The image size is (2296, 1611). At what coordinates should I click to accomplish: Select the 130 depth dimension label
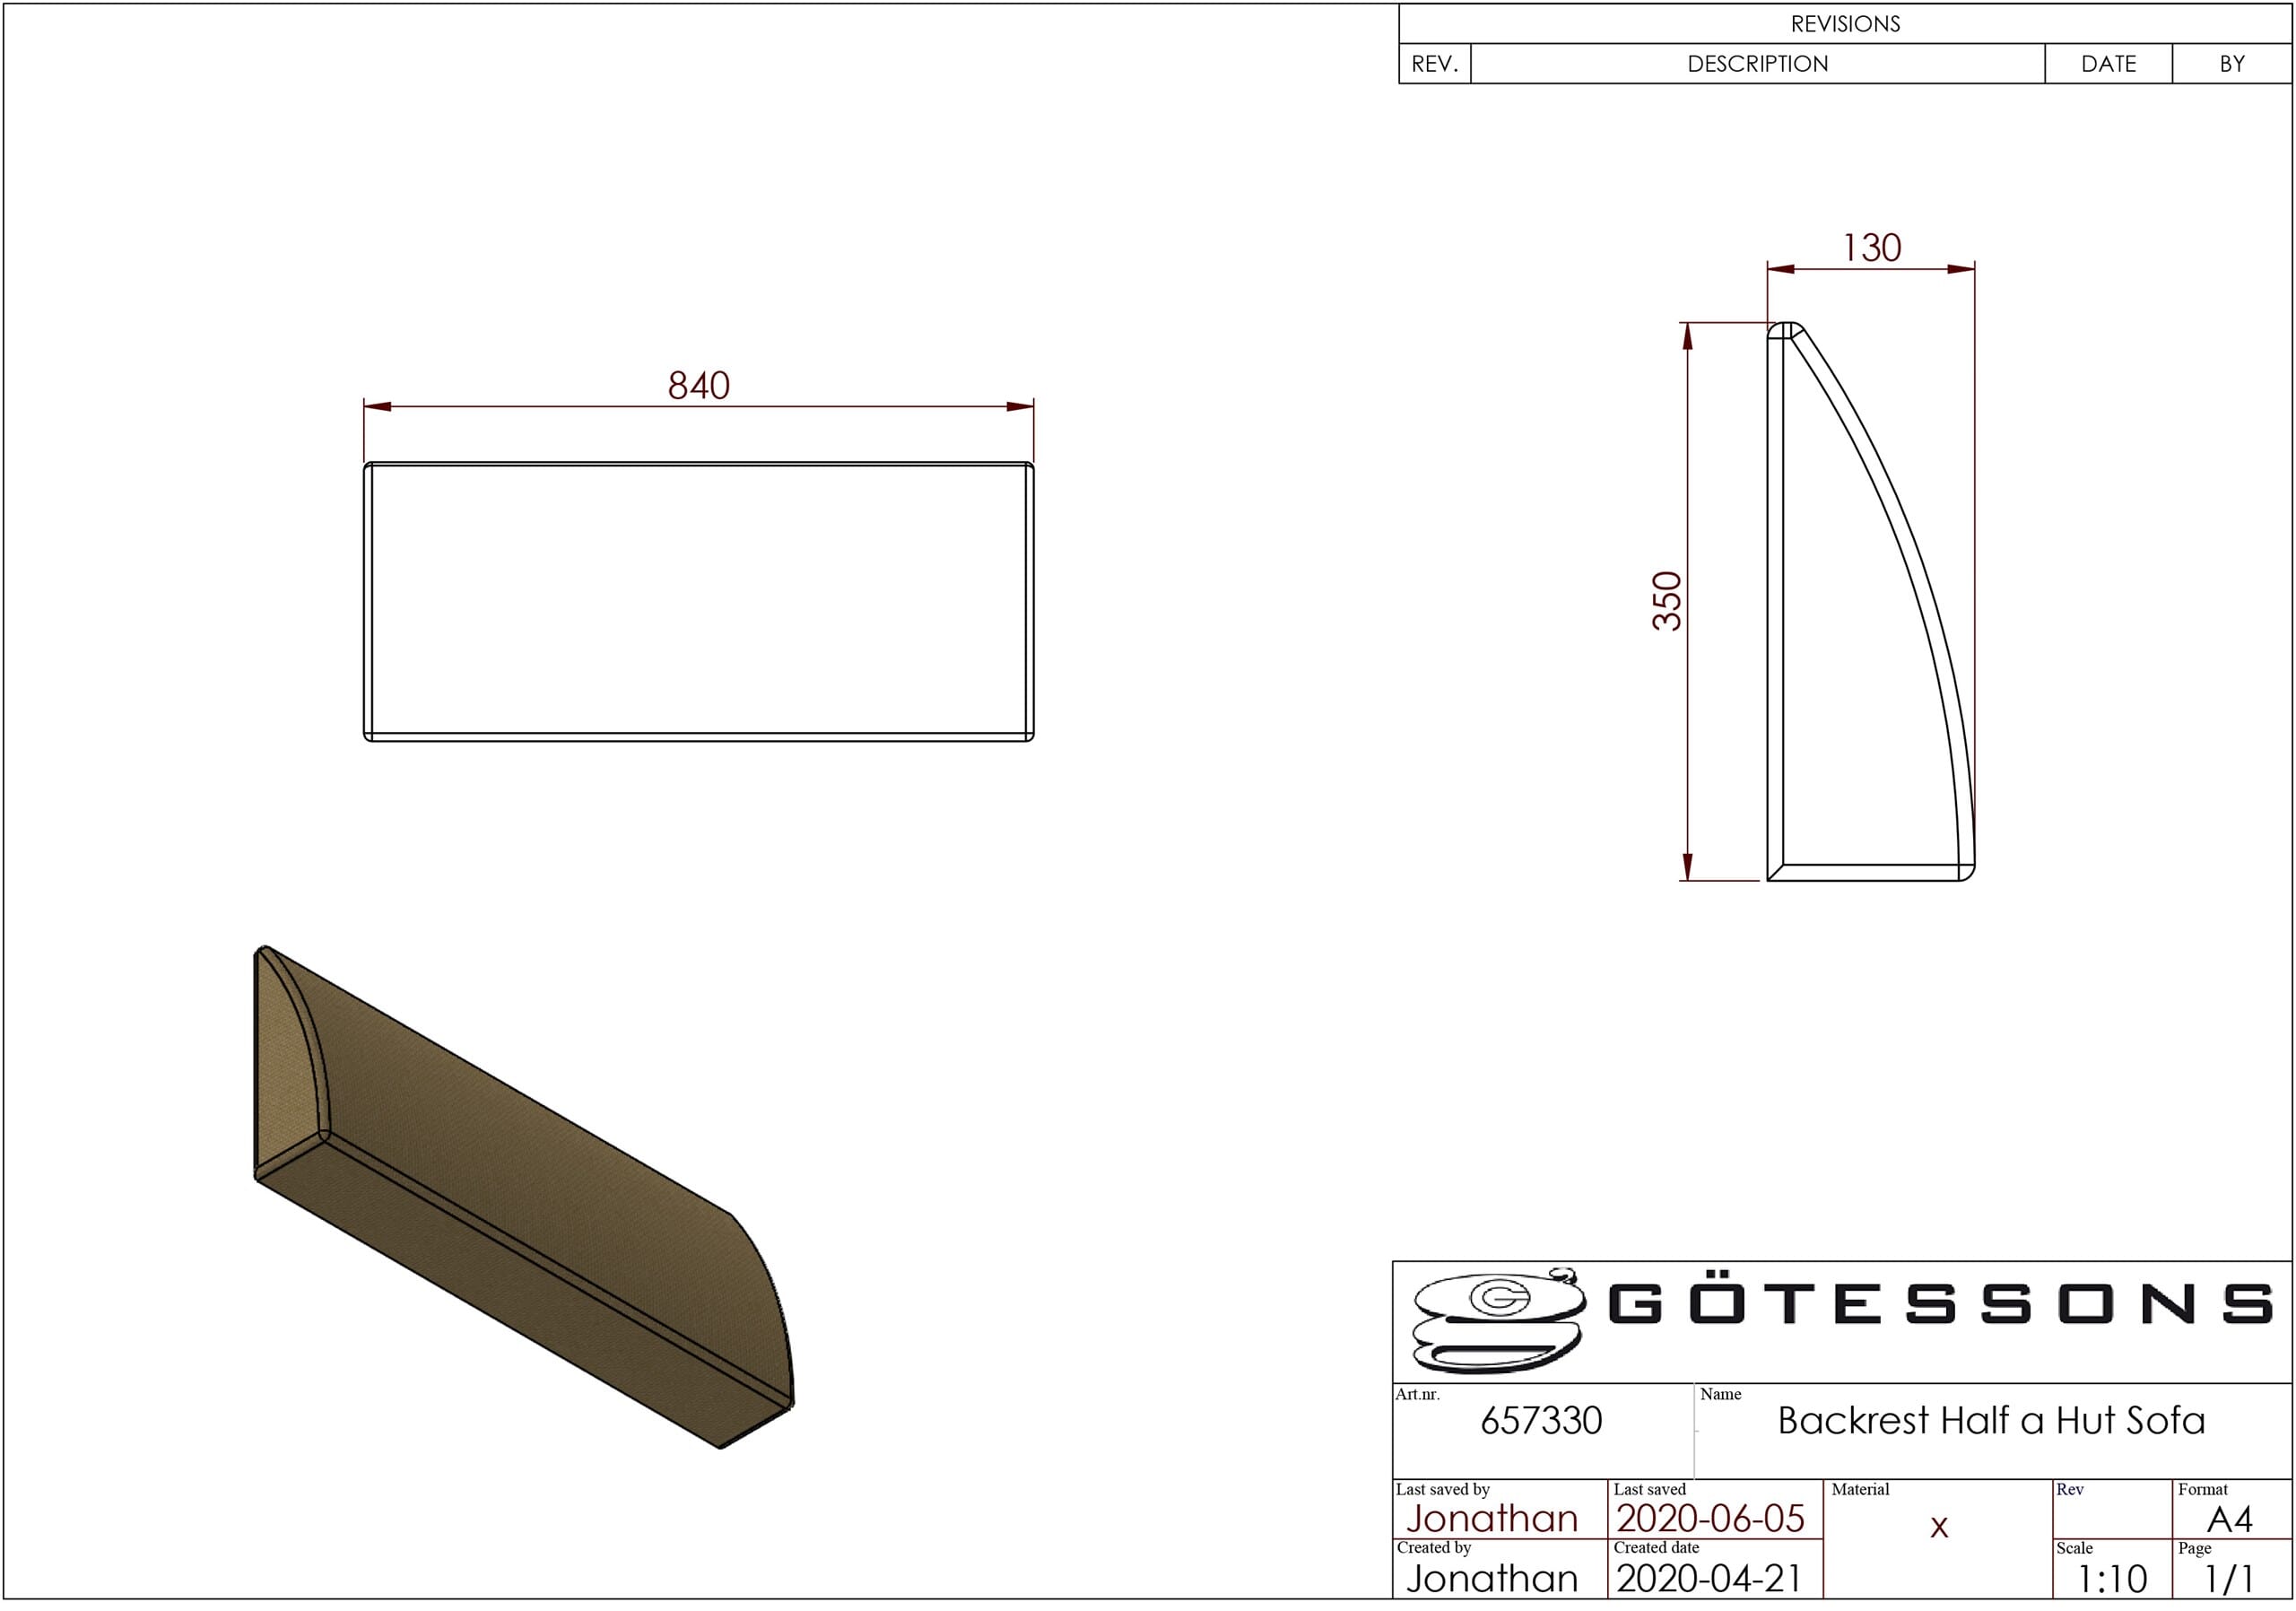(1871, 248)
